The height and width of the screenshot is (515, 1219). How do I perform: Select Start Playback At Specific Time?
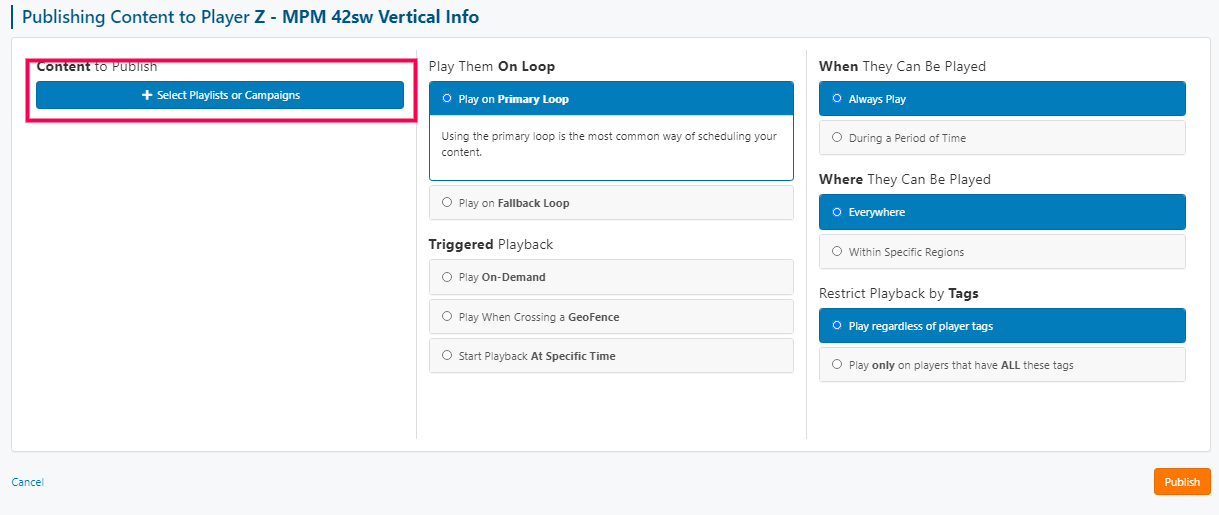611,356
